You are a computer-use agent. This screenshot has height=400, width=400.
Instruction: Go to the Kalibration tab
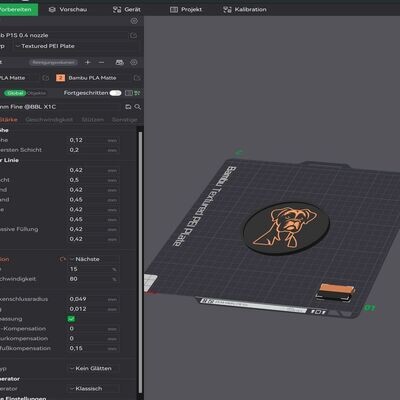tap(245, 9)
